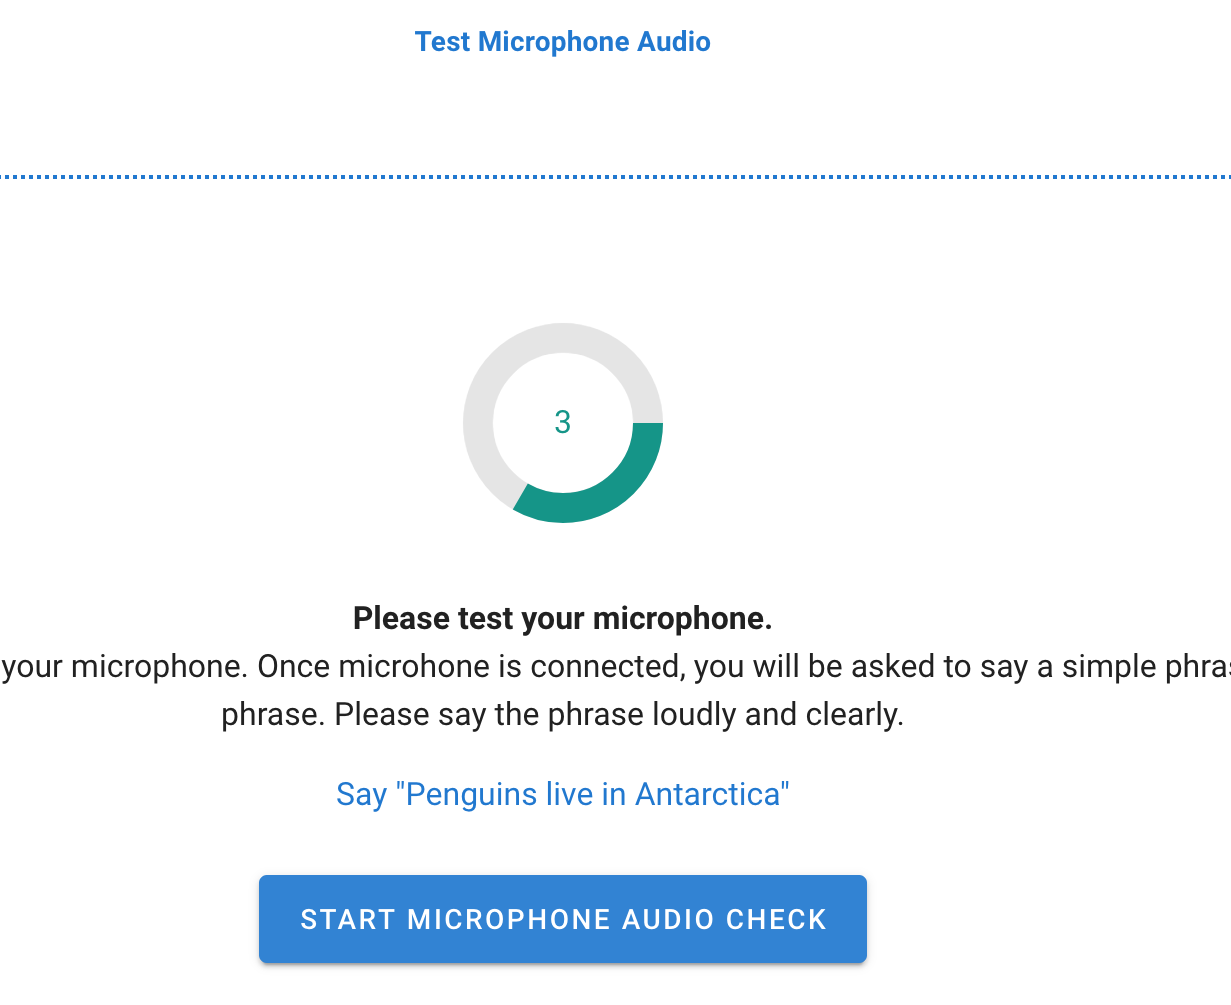Click the bold "Please test your microphone." text
The height and width of the screenshot is (1005, 1231).
coord(562,619)
